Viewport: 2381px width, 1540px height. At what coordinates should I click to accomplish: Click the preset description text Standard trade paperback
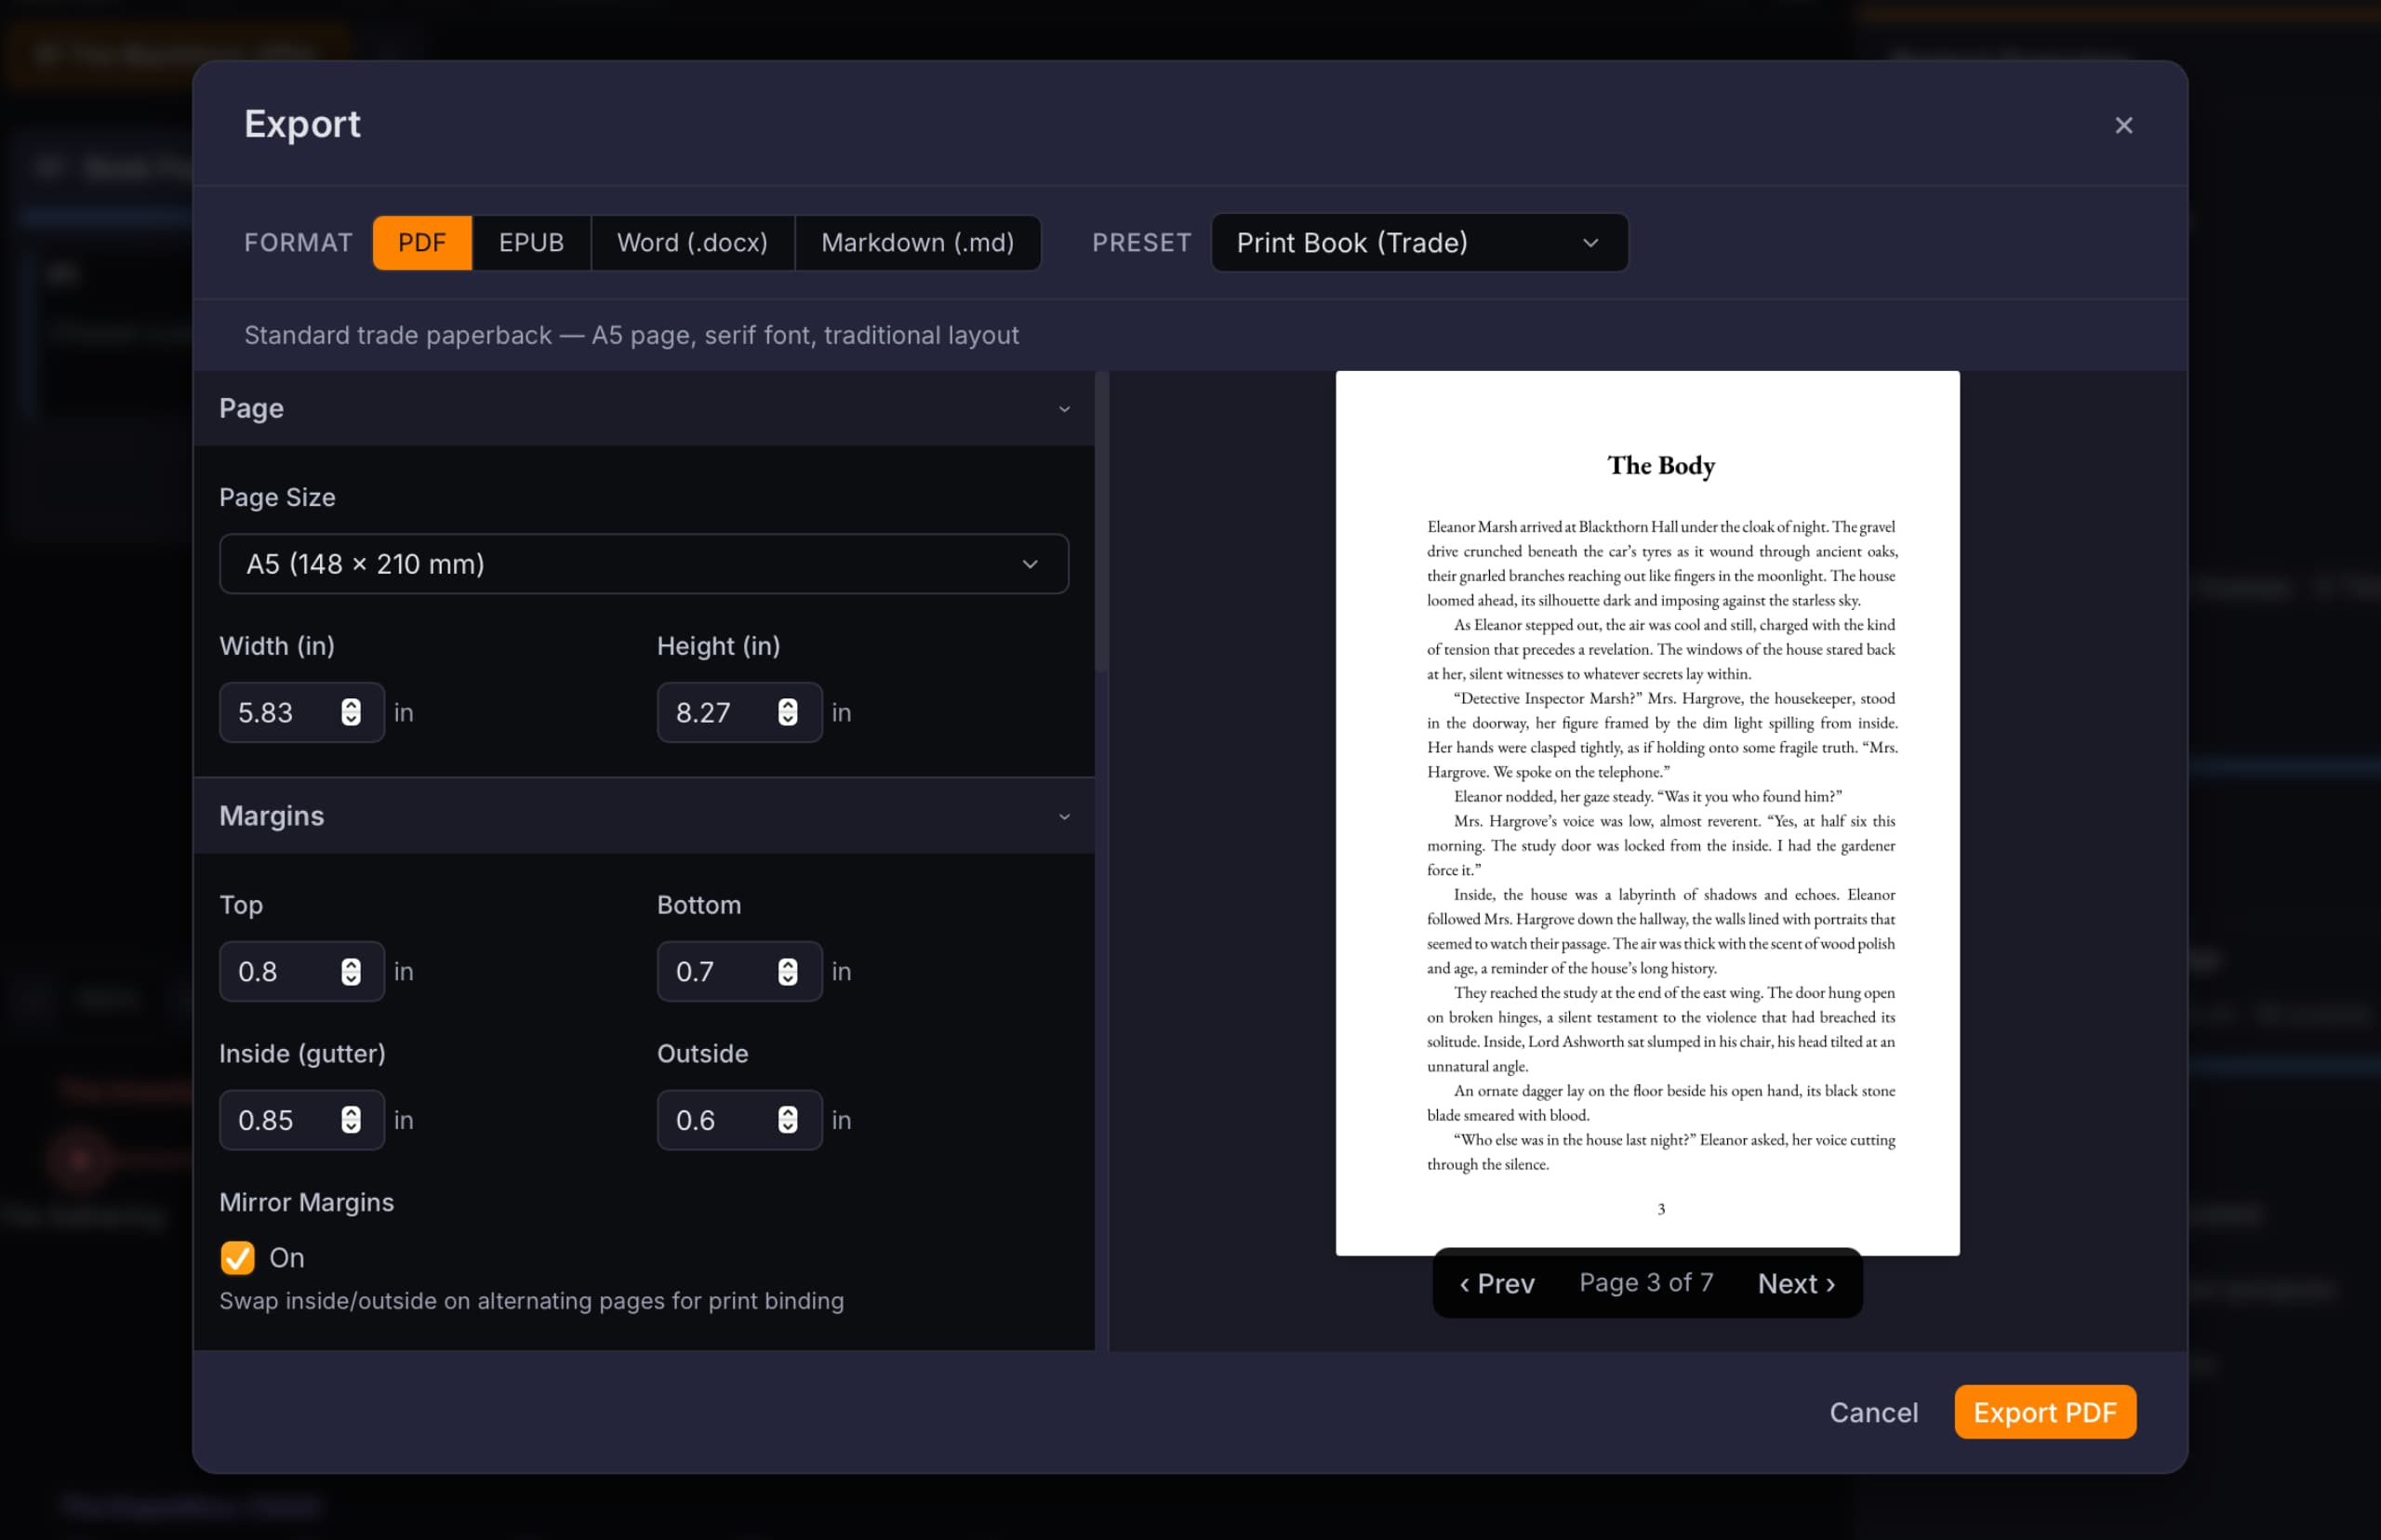[x=631, y=335]
